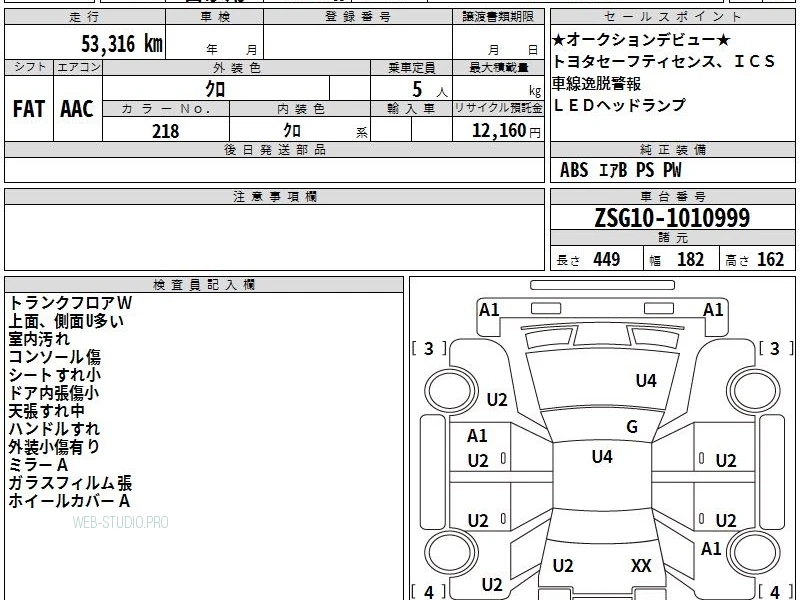Select the シートすれ小 note
The width and height of the screenshot is (800, 600).
55,375
